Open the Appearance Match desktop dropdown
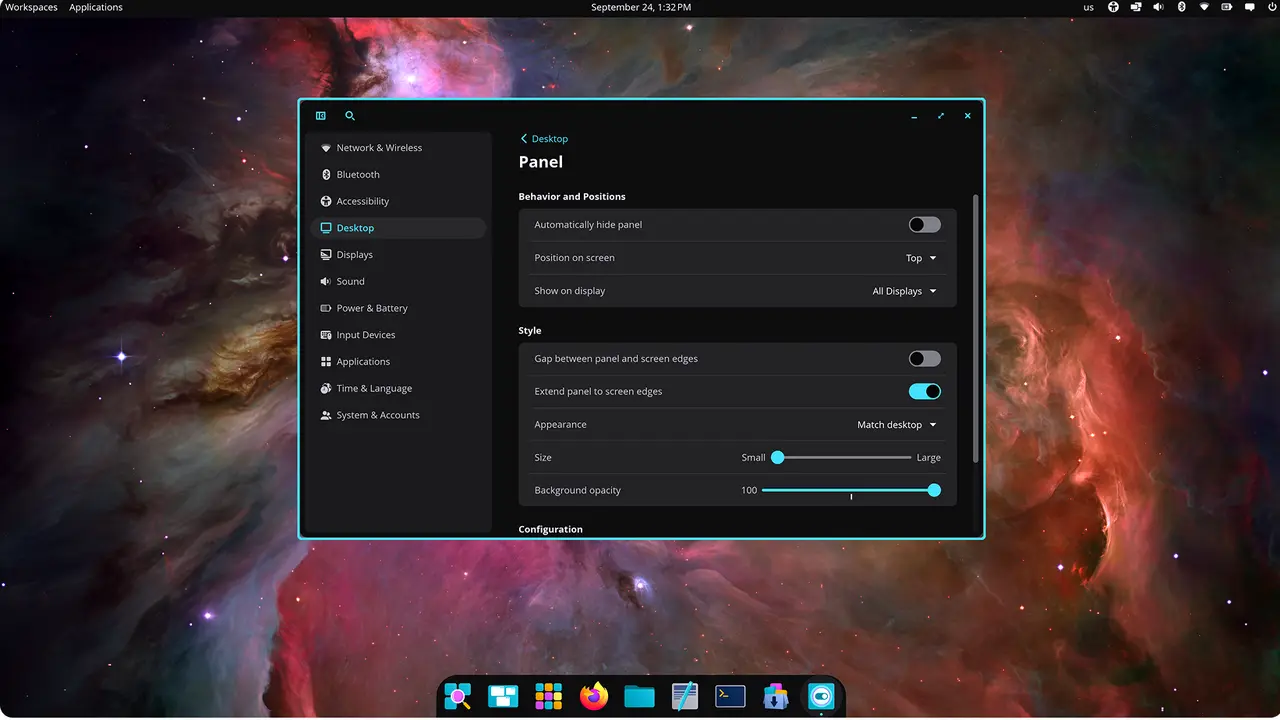This screenshot has width=1280, height=720. (x=897, y=425)
